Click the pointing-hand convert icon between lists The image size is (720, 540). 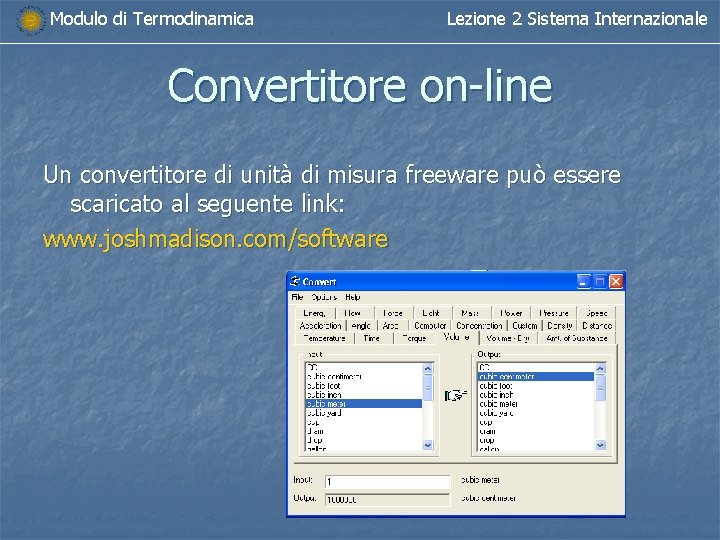[x=456, y=395]
